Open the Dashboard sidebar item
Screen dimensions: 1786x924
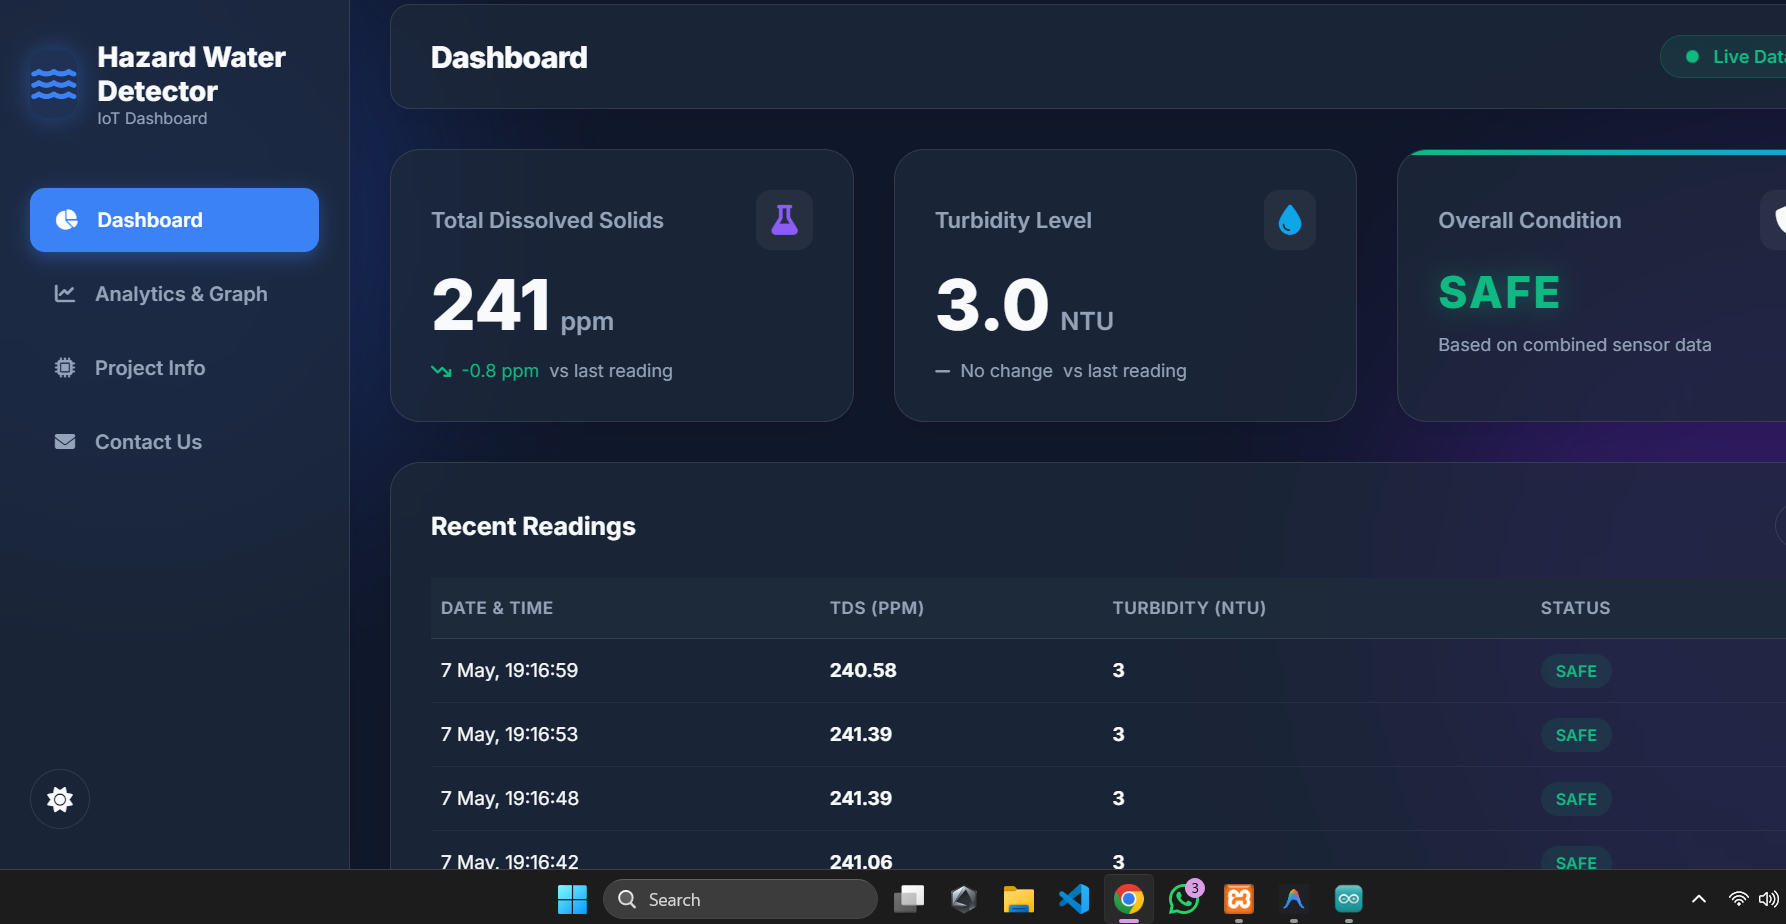point(174,220)
